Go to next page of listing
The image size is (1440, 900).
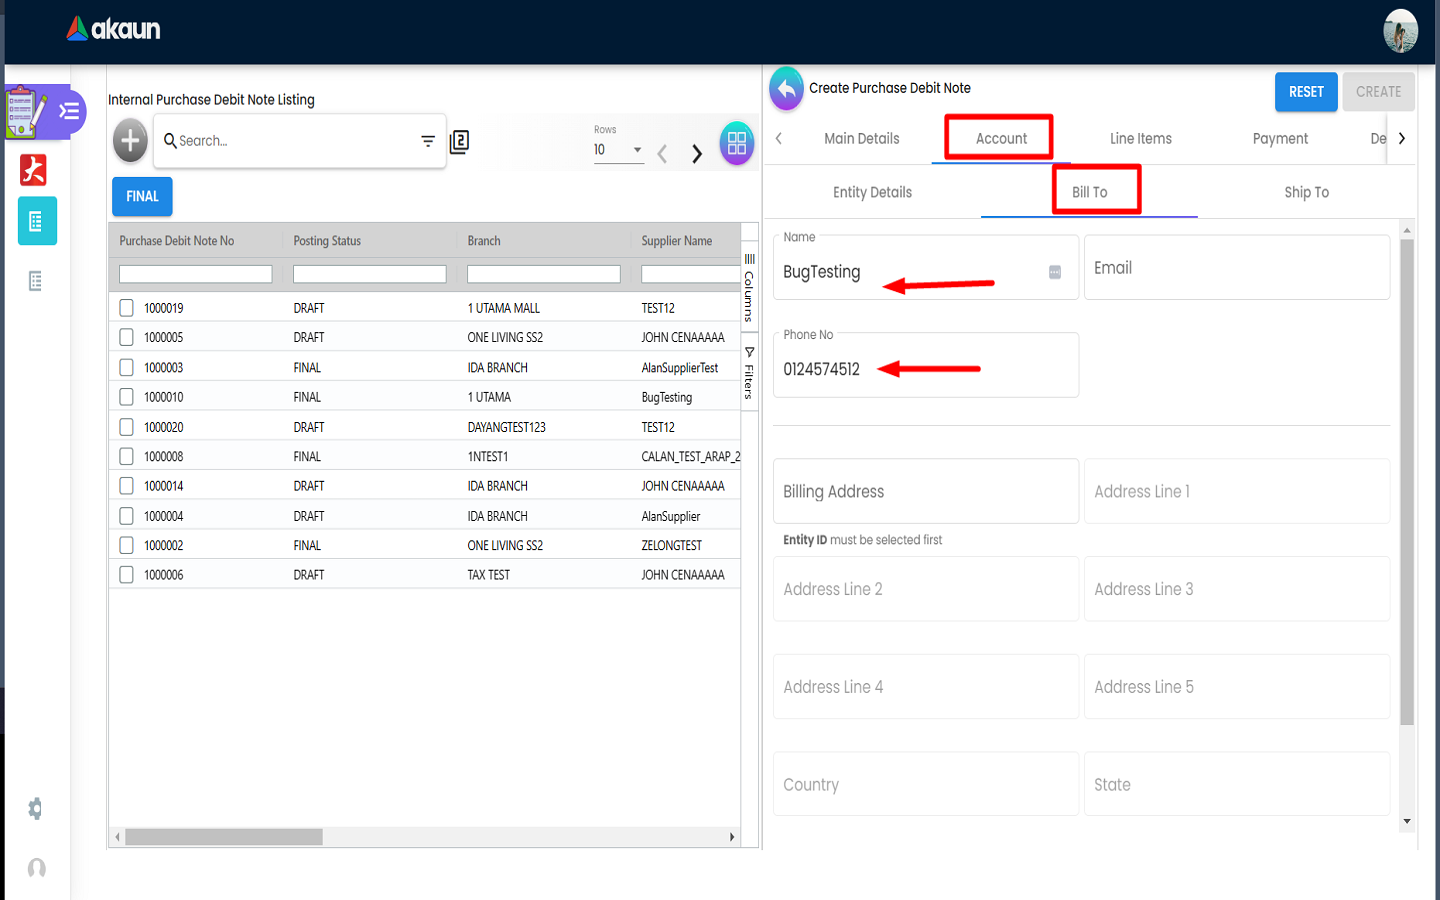coord(697,153)
